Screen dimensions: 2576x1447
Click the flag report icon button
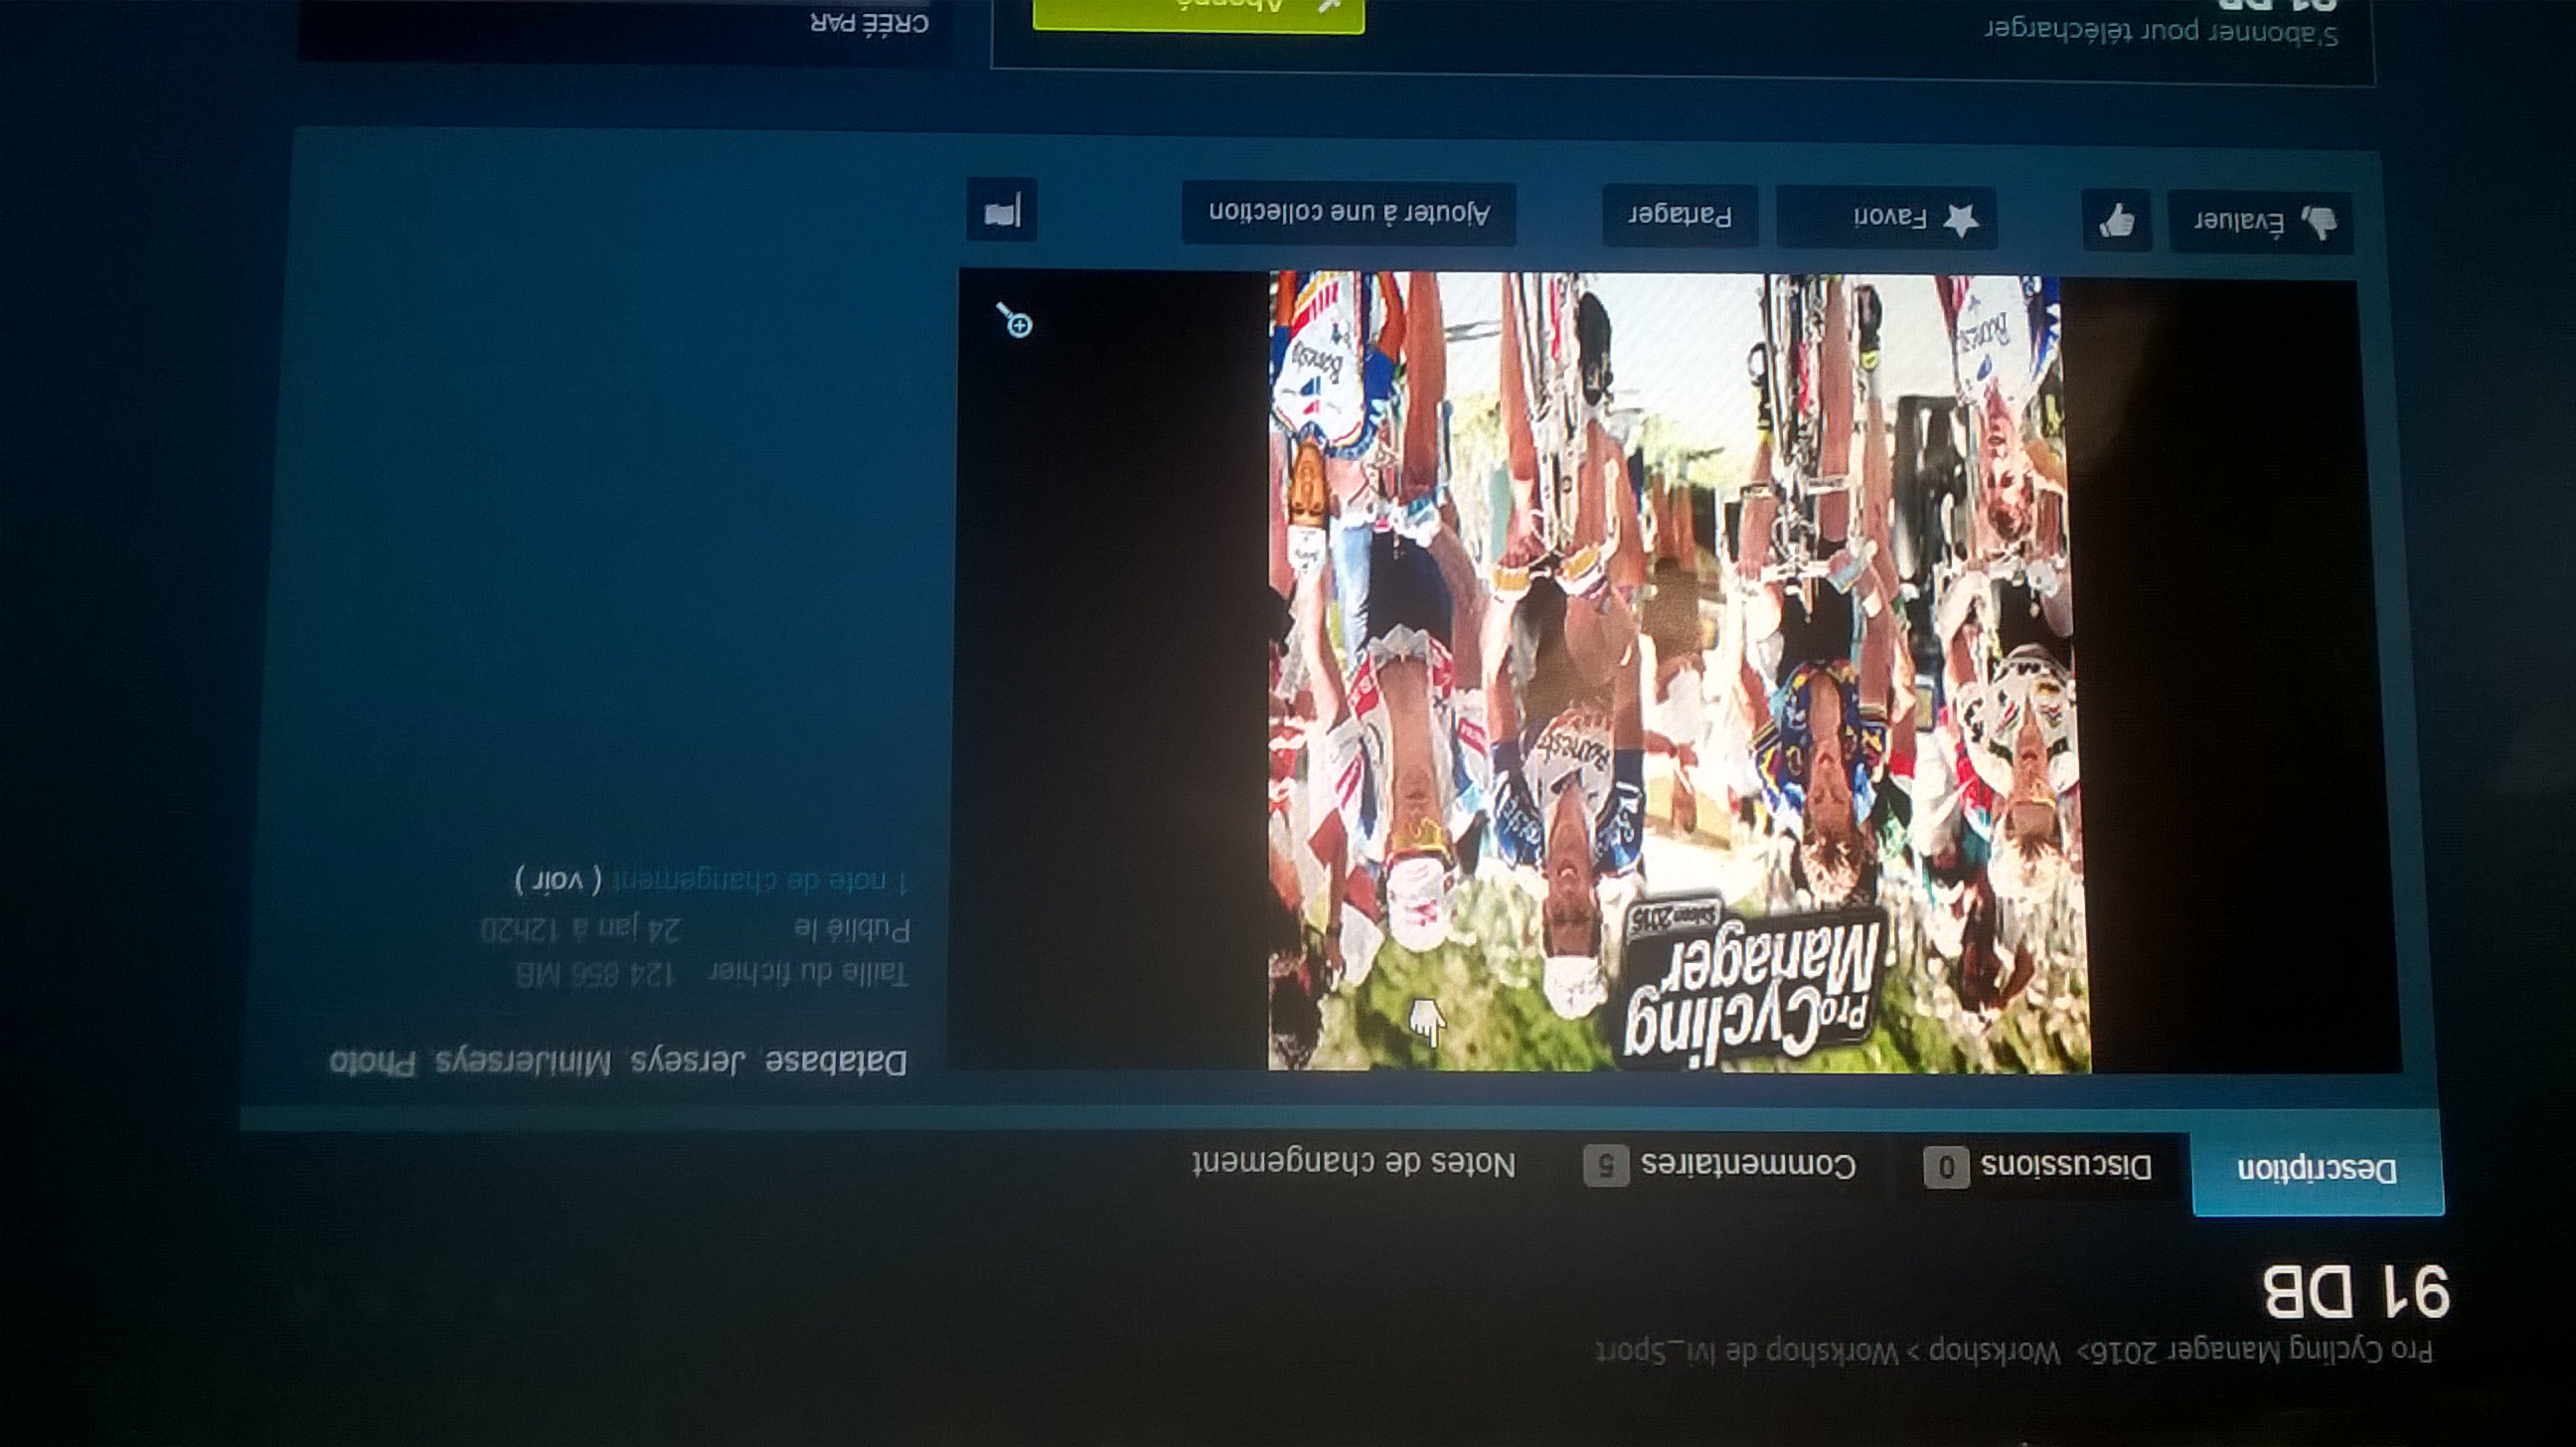click(1002, 211)
